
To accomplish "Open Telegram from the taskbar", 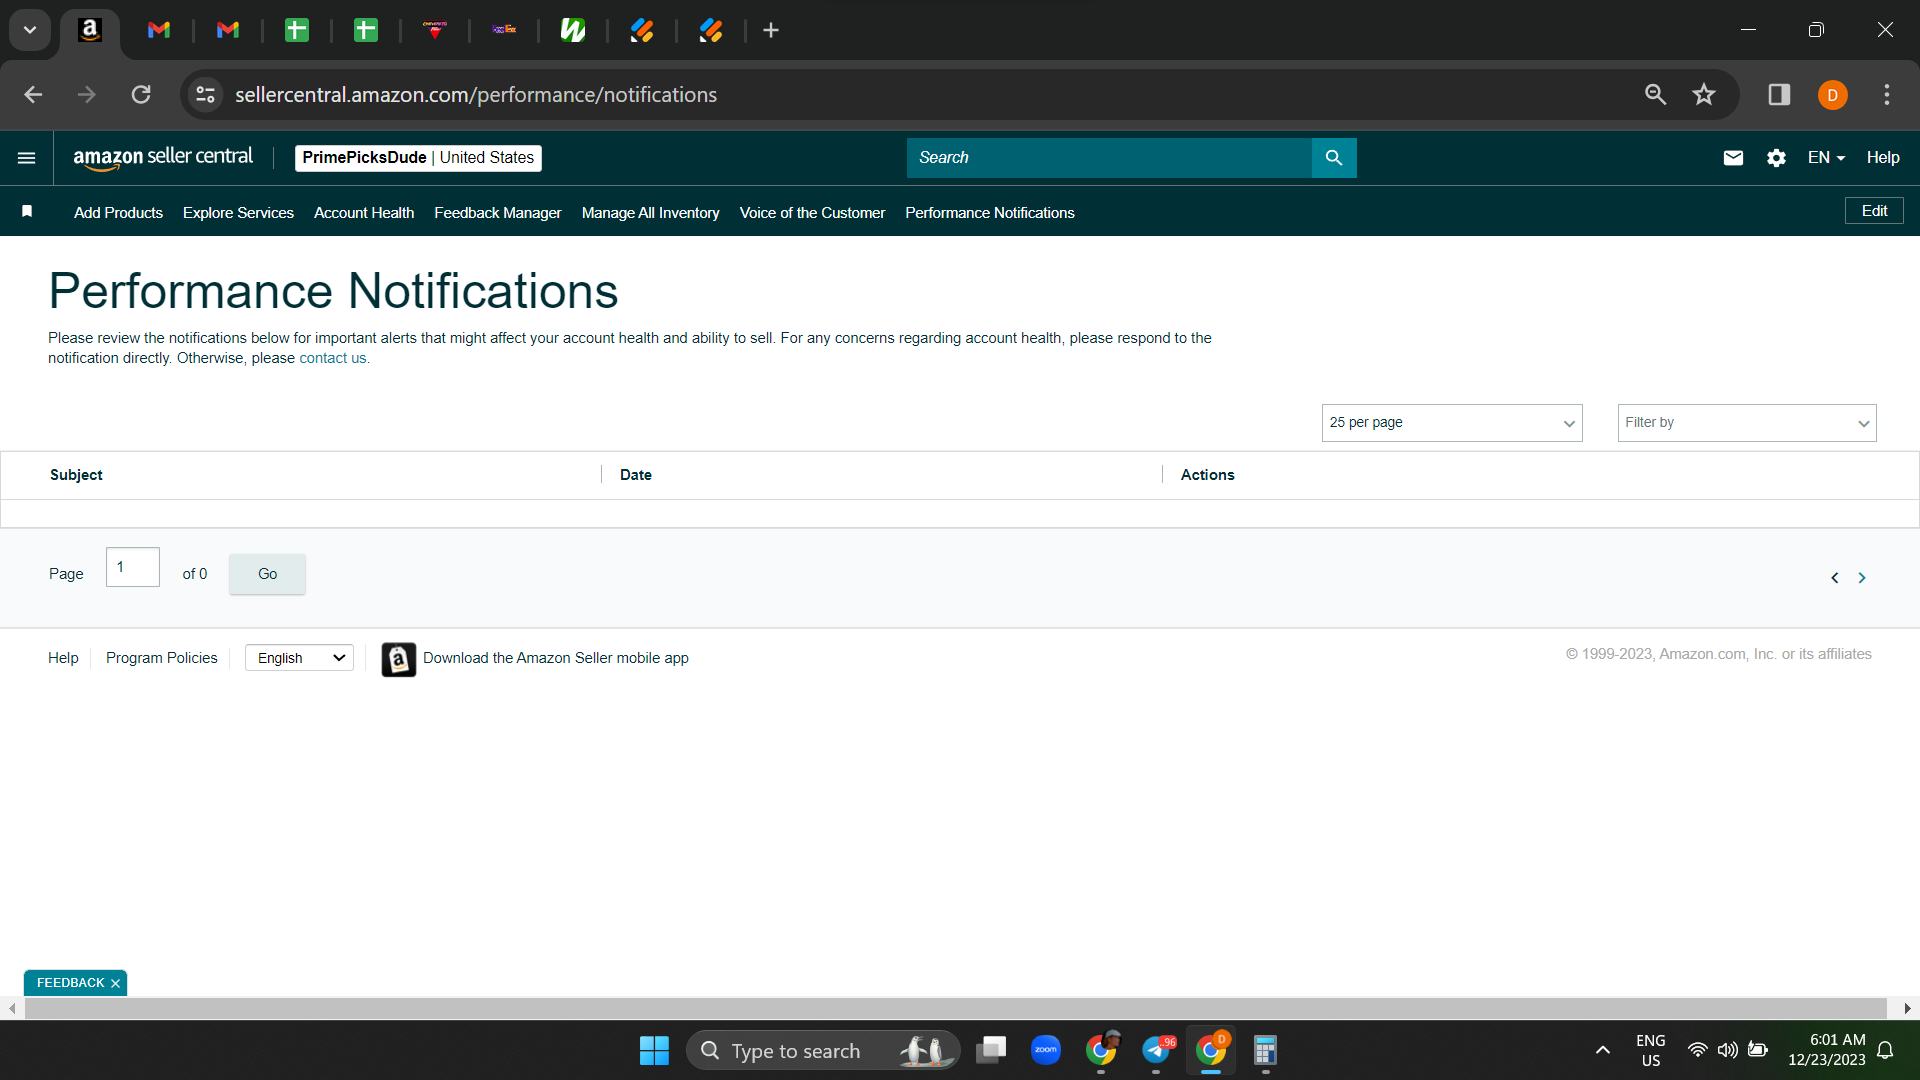I will (1157, 1050).
